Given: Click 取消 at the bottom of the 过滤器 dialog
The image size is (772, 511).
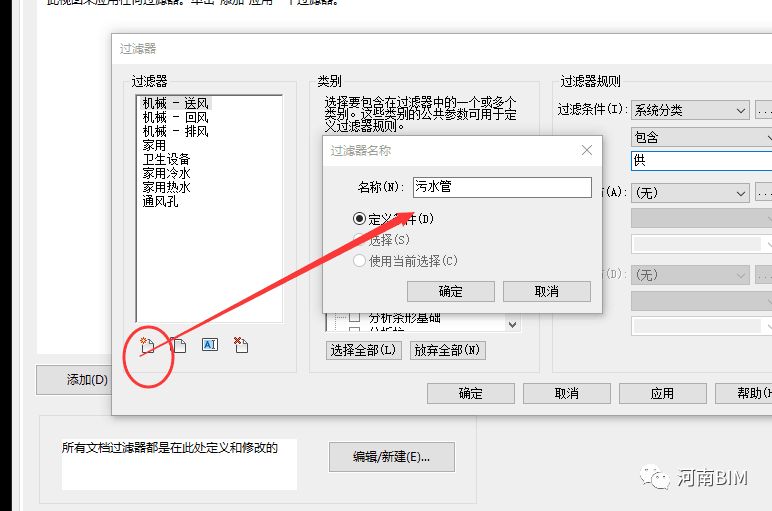Looking at the screenshot, I should [x=567, y=393].
